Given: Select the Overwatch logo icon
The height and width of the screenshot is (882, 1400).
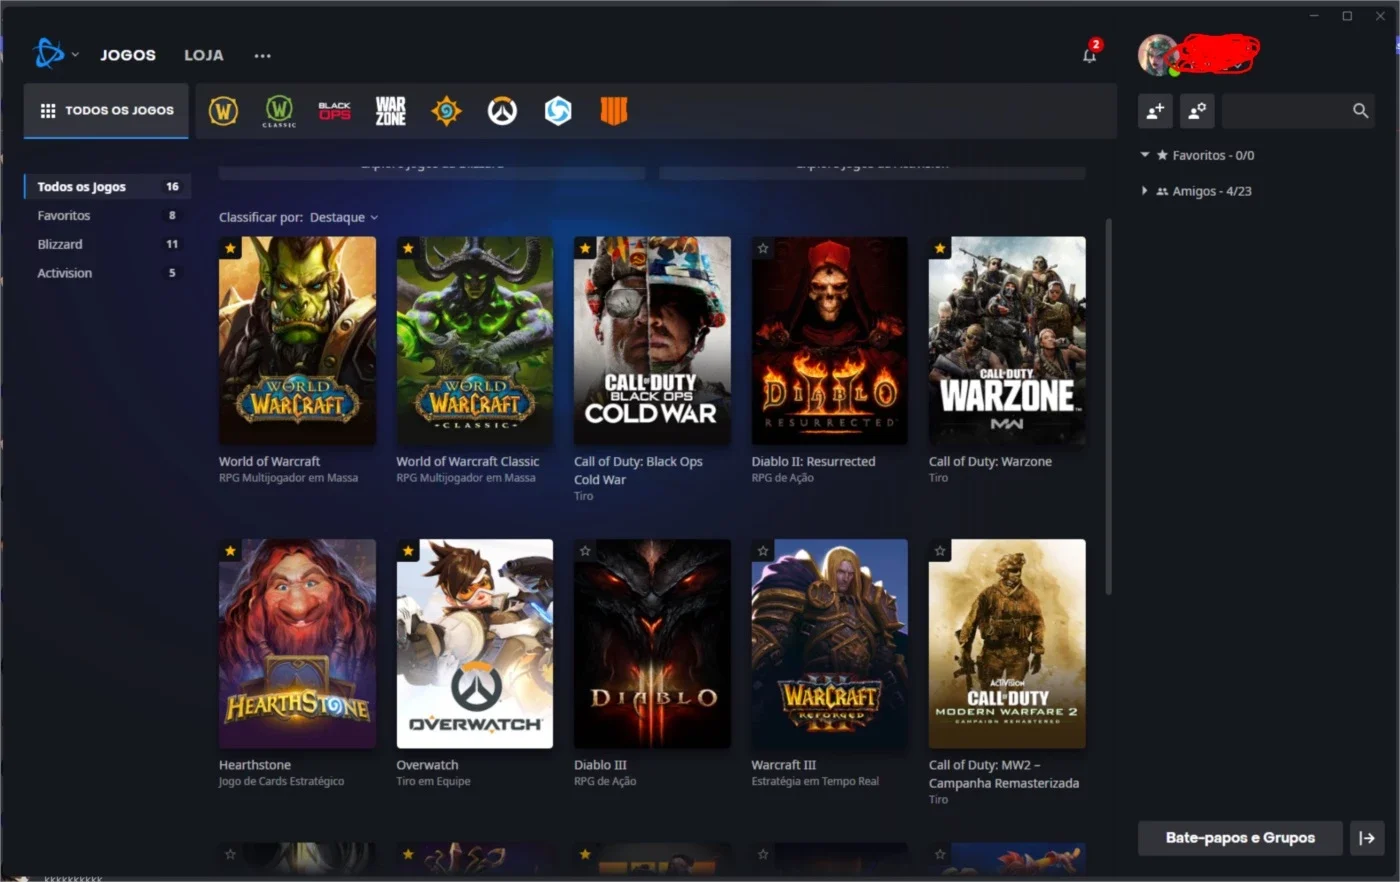Looking at the screenshot, I should [502, 111].
